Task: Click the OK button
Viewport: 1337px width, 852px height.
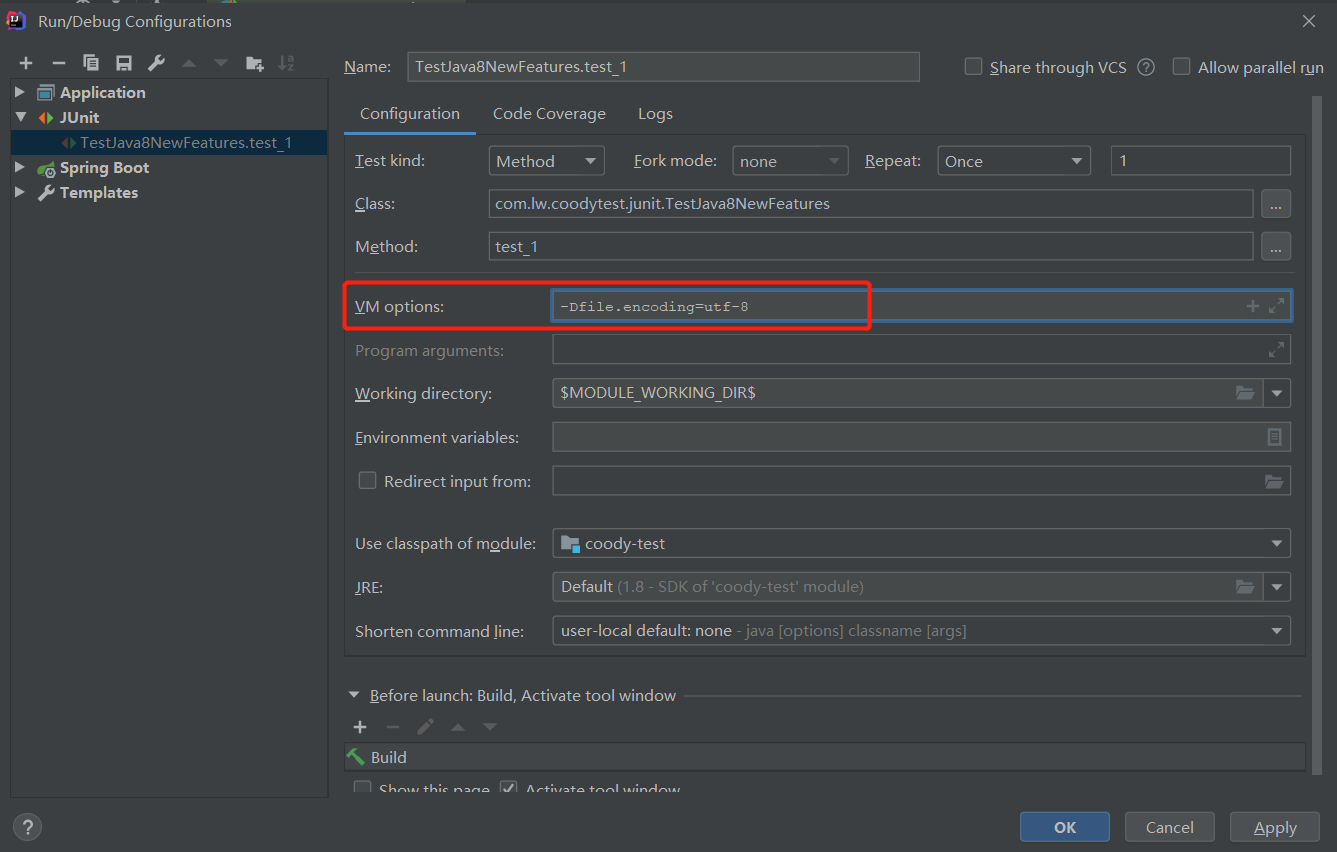Action: (x=1065, y=827)
